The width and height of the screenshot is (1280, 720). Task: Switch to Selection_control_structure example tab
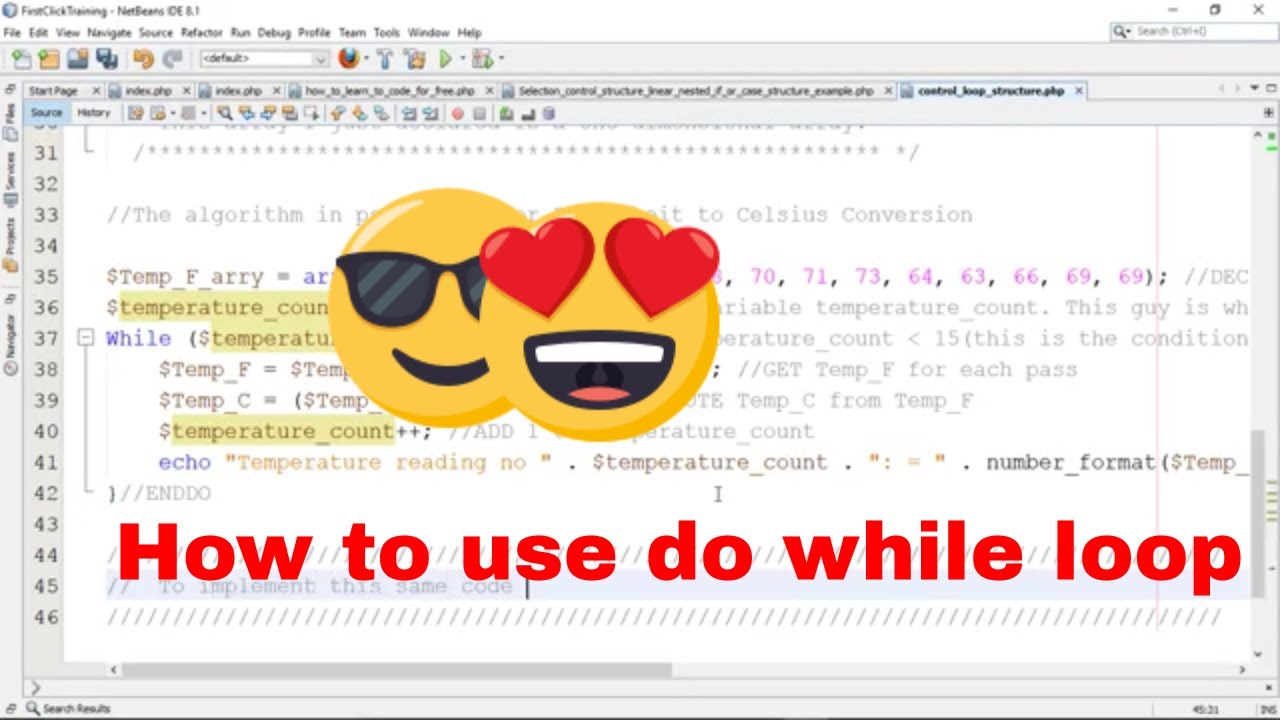696,91
